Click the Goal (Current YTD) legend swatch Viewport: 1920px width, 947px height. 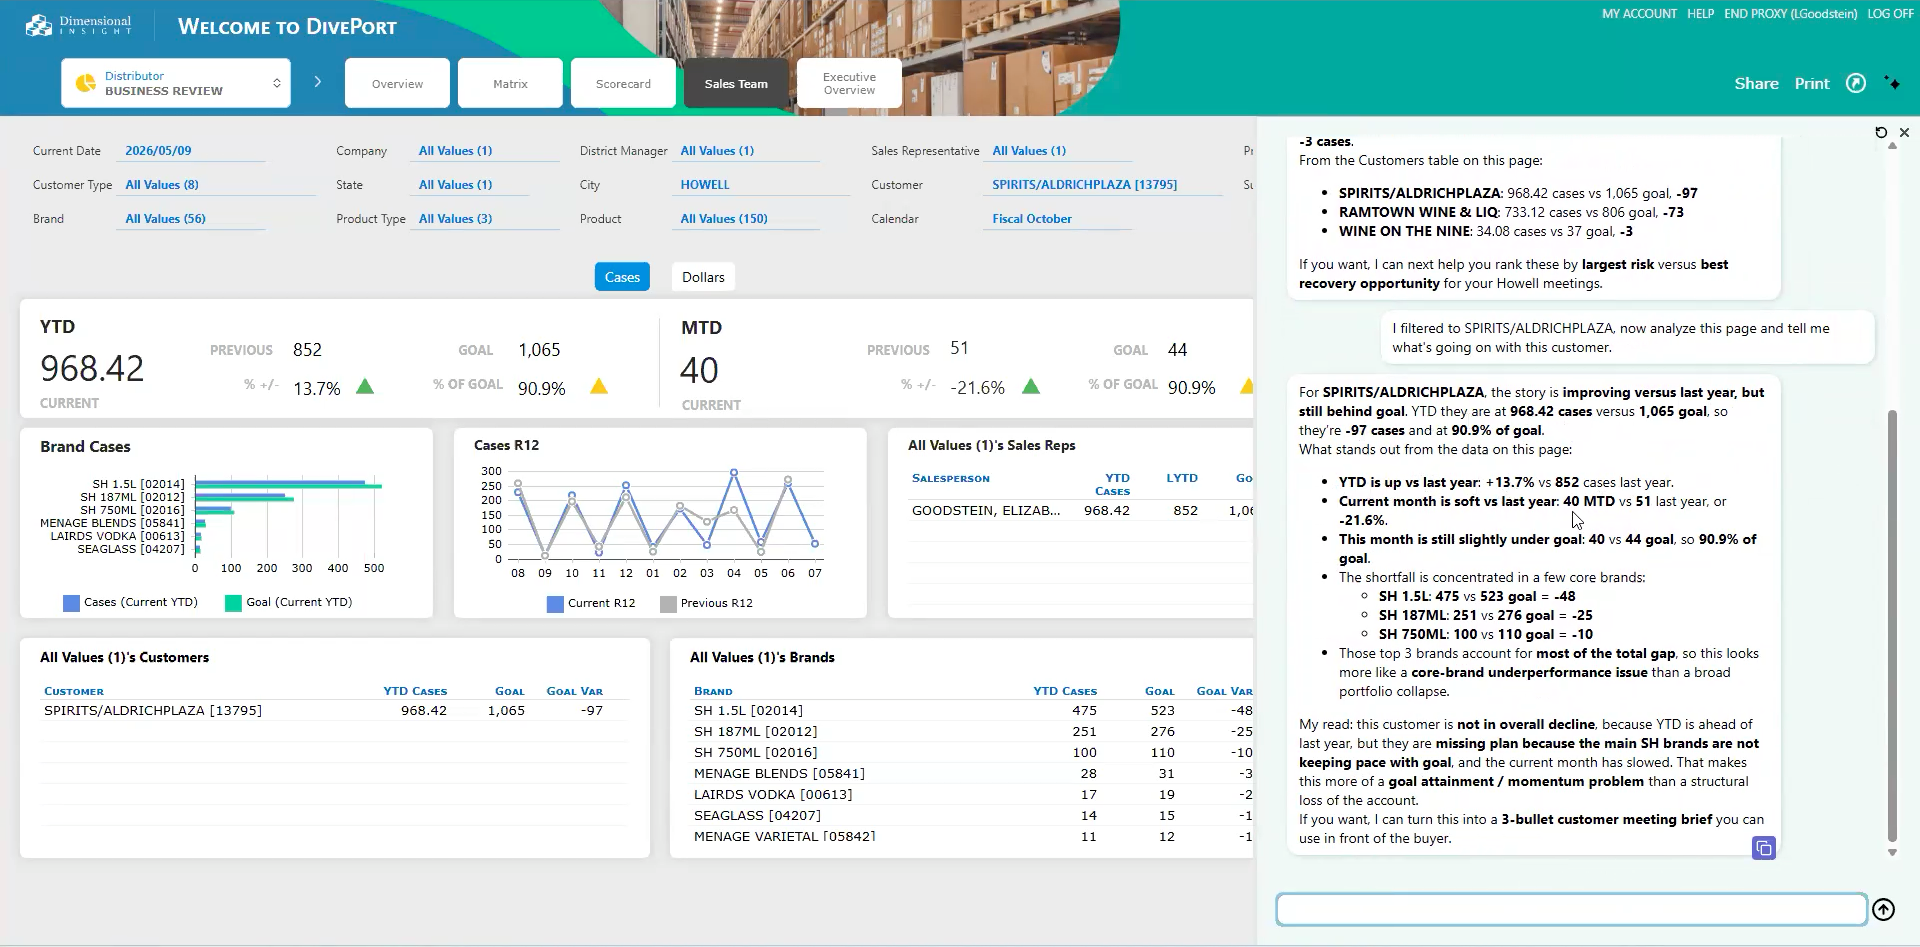click(233, 603)
